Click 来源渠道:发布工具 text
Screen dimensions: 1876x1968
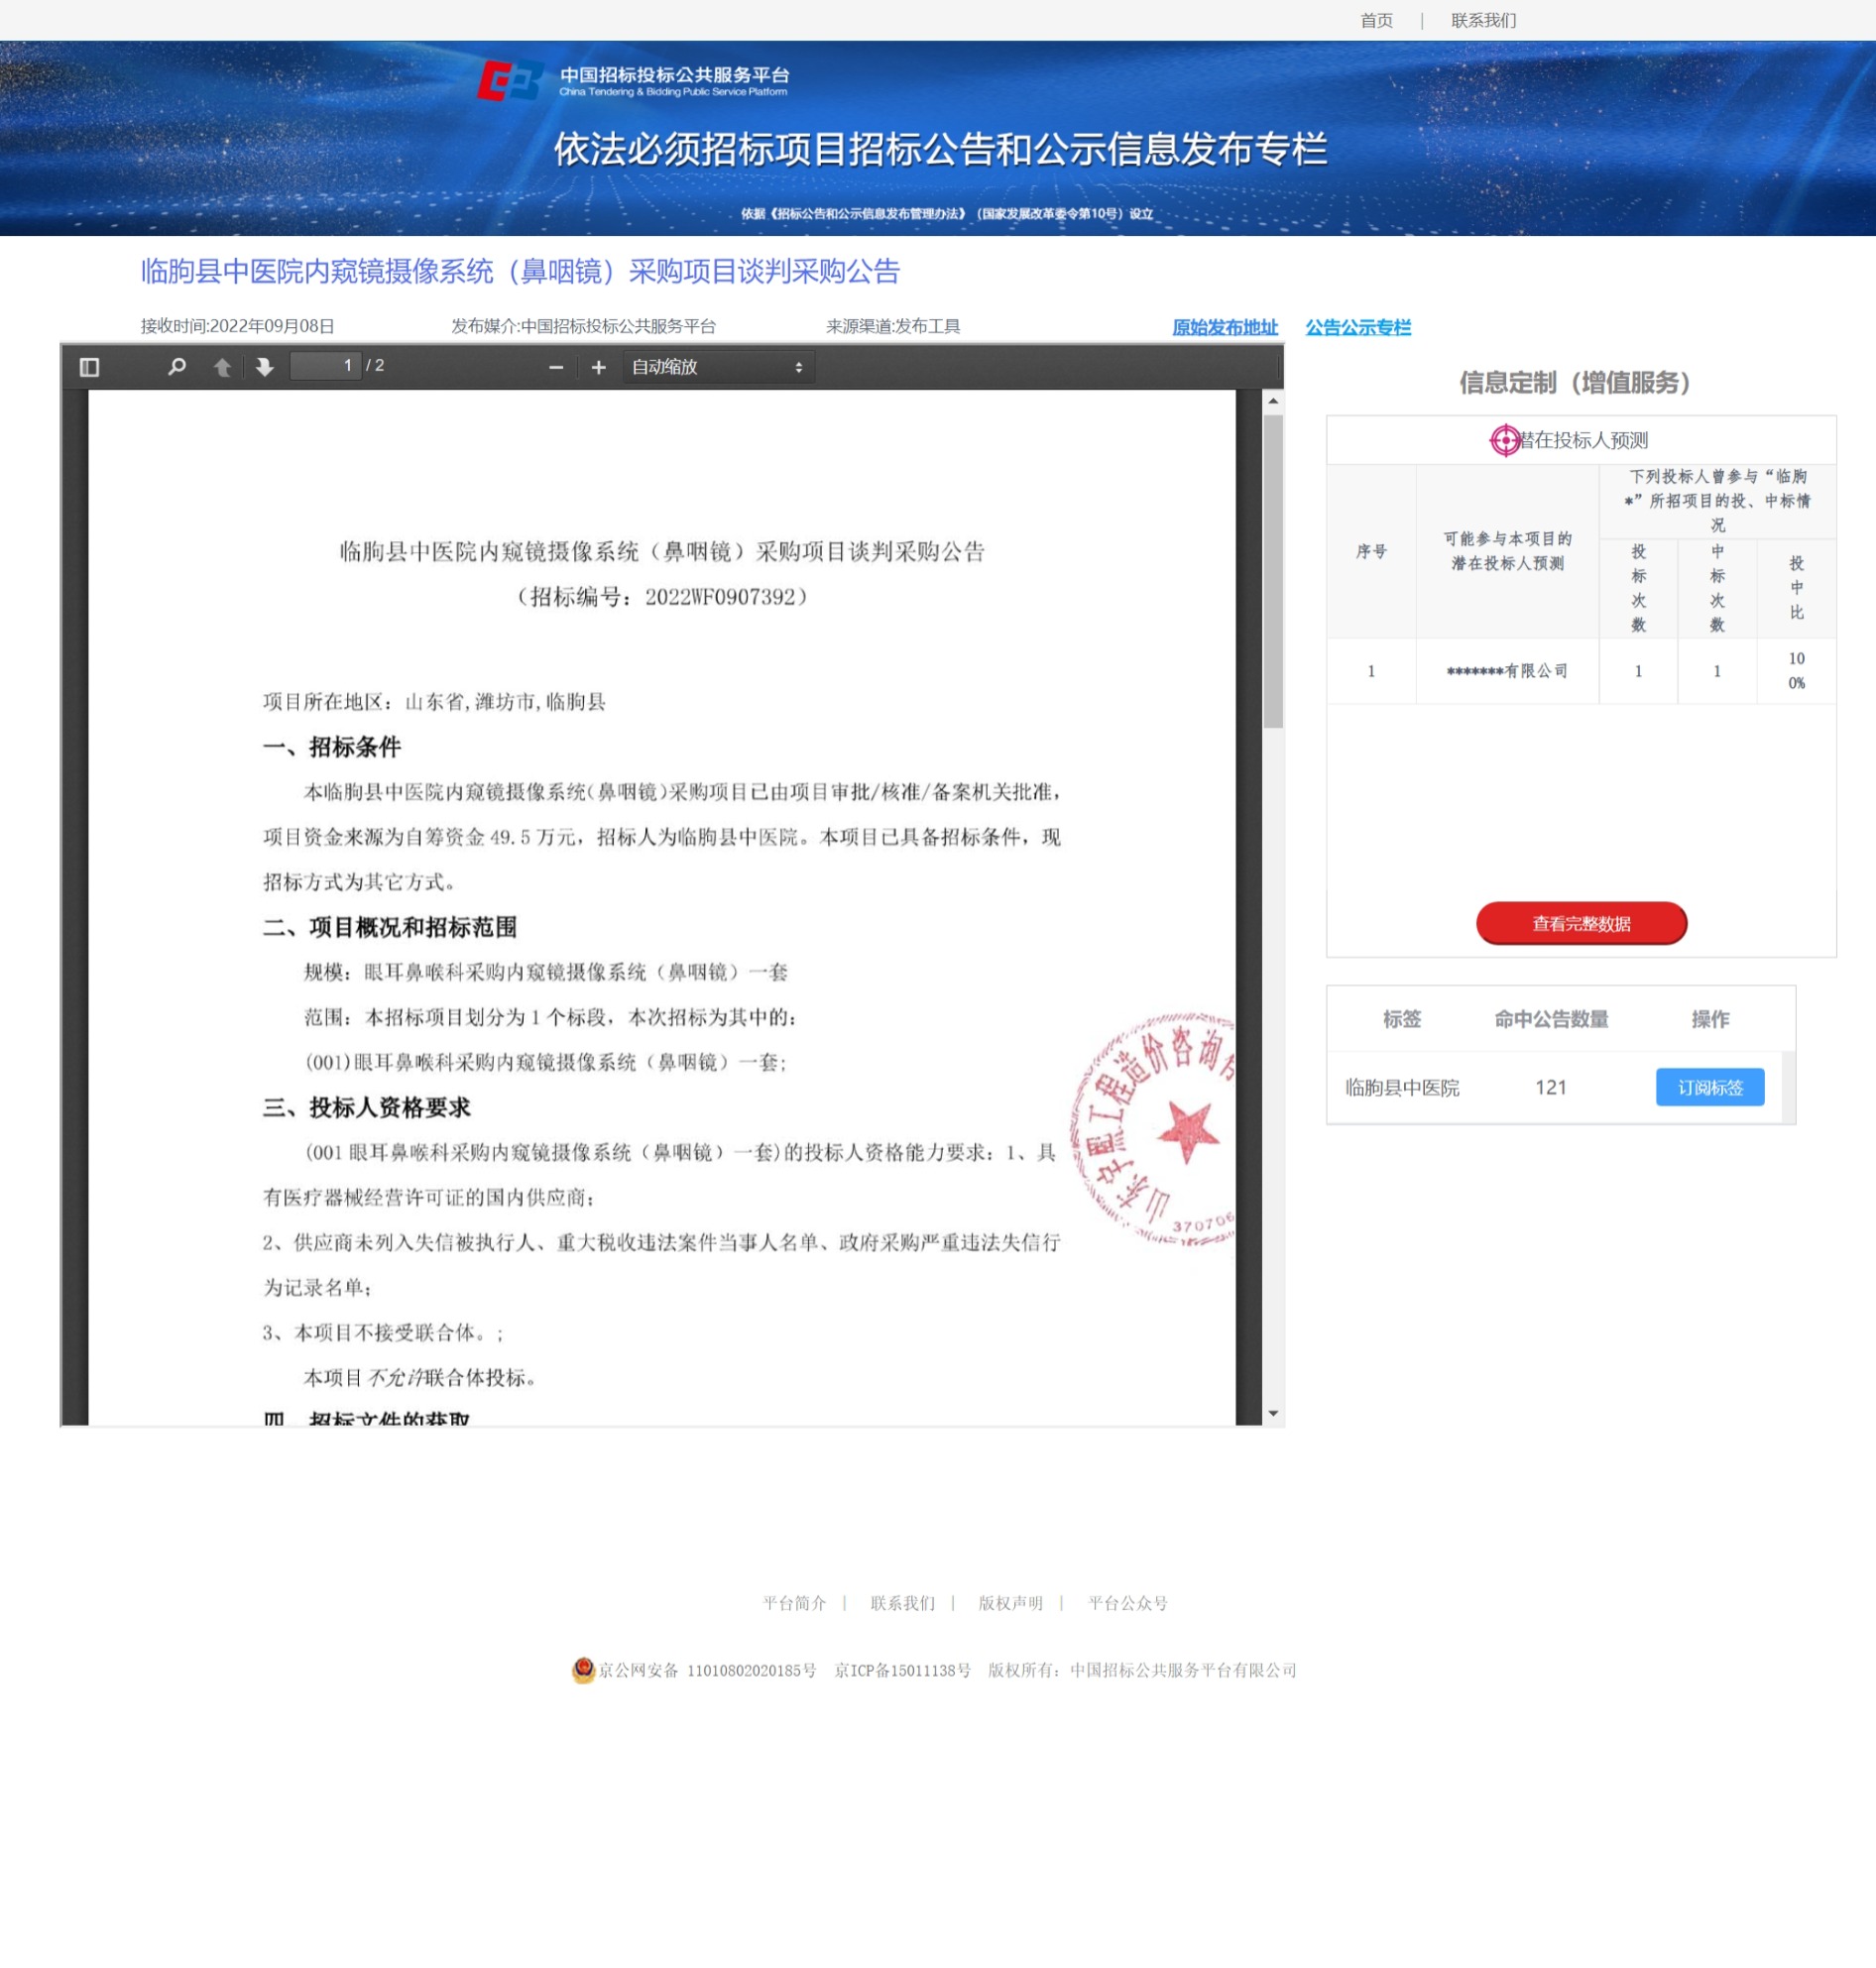[893, 326]
